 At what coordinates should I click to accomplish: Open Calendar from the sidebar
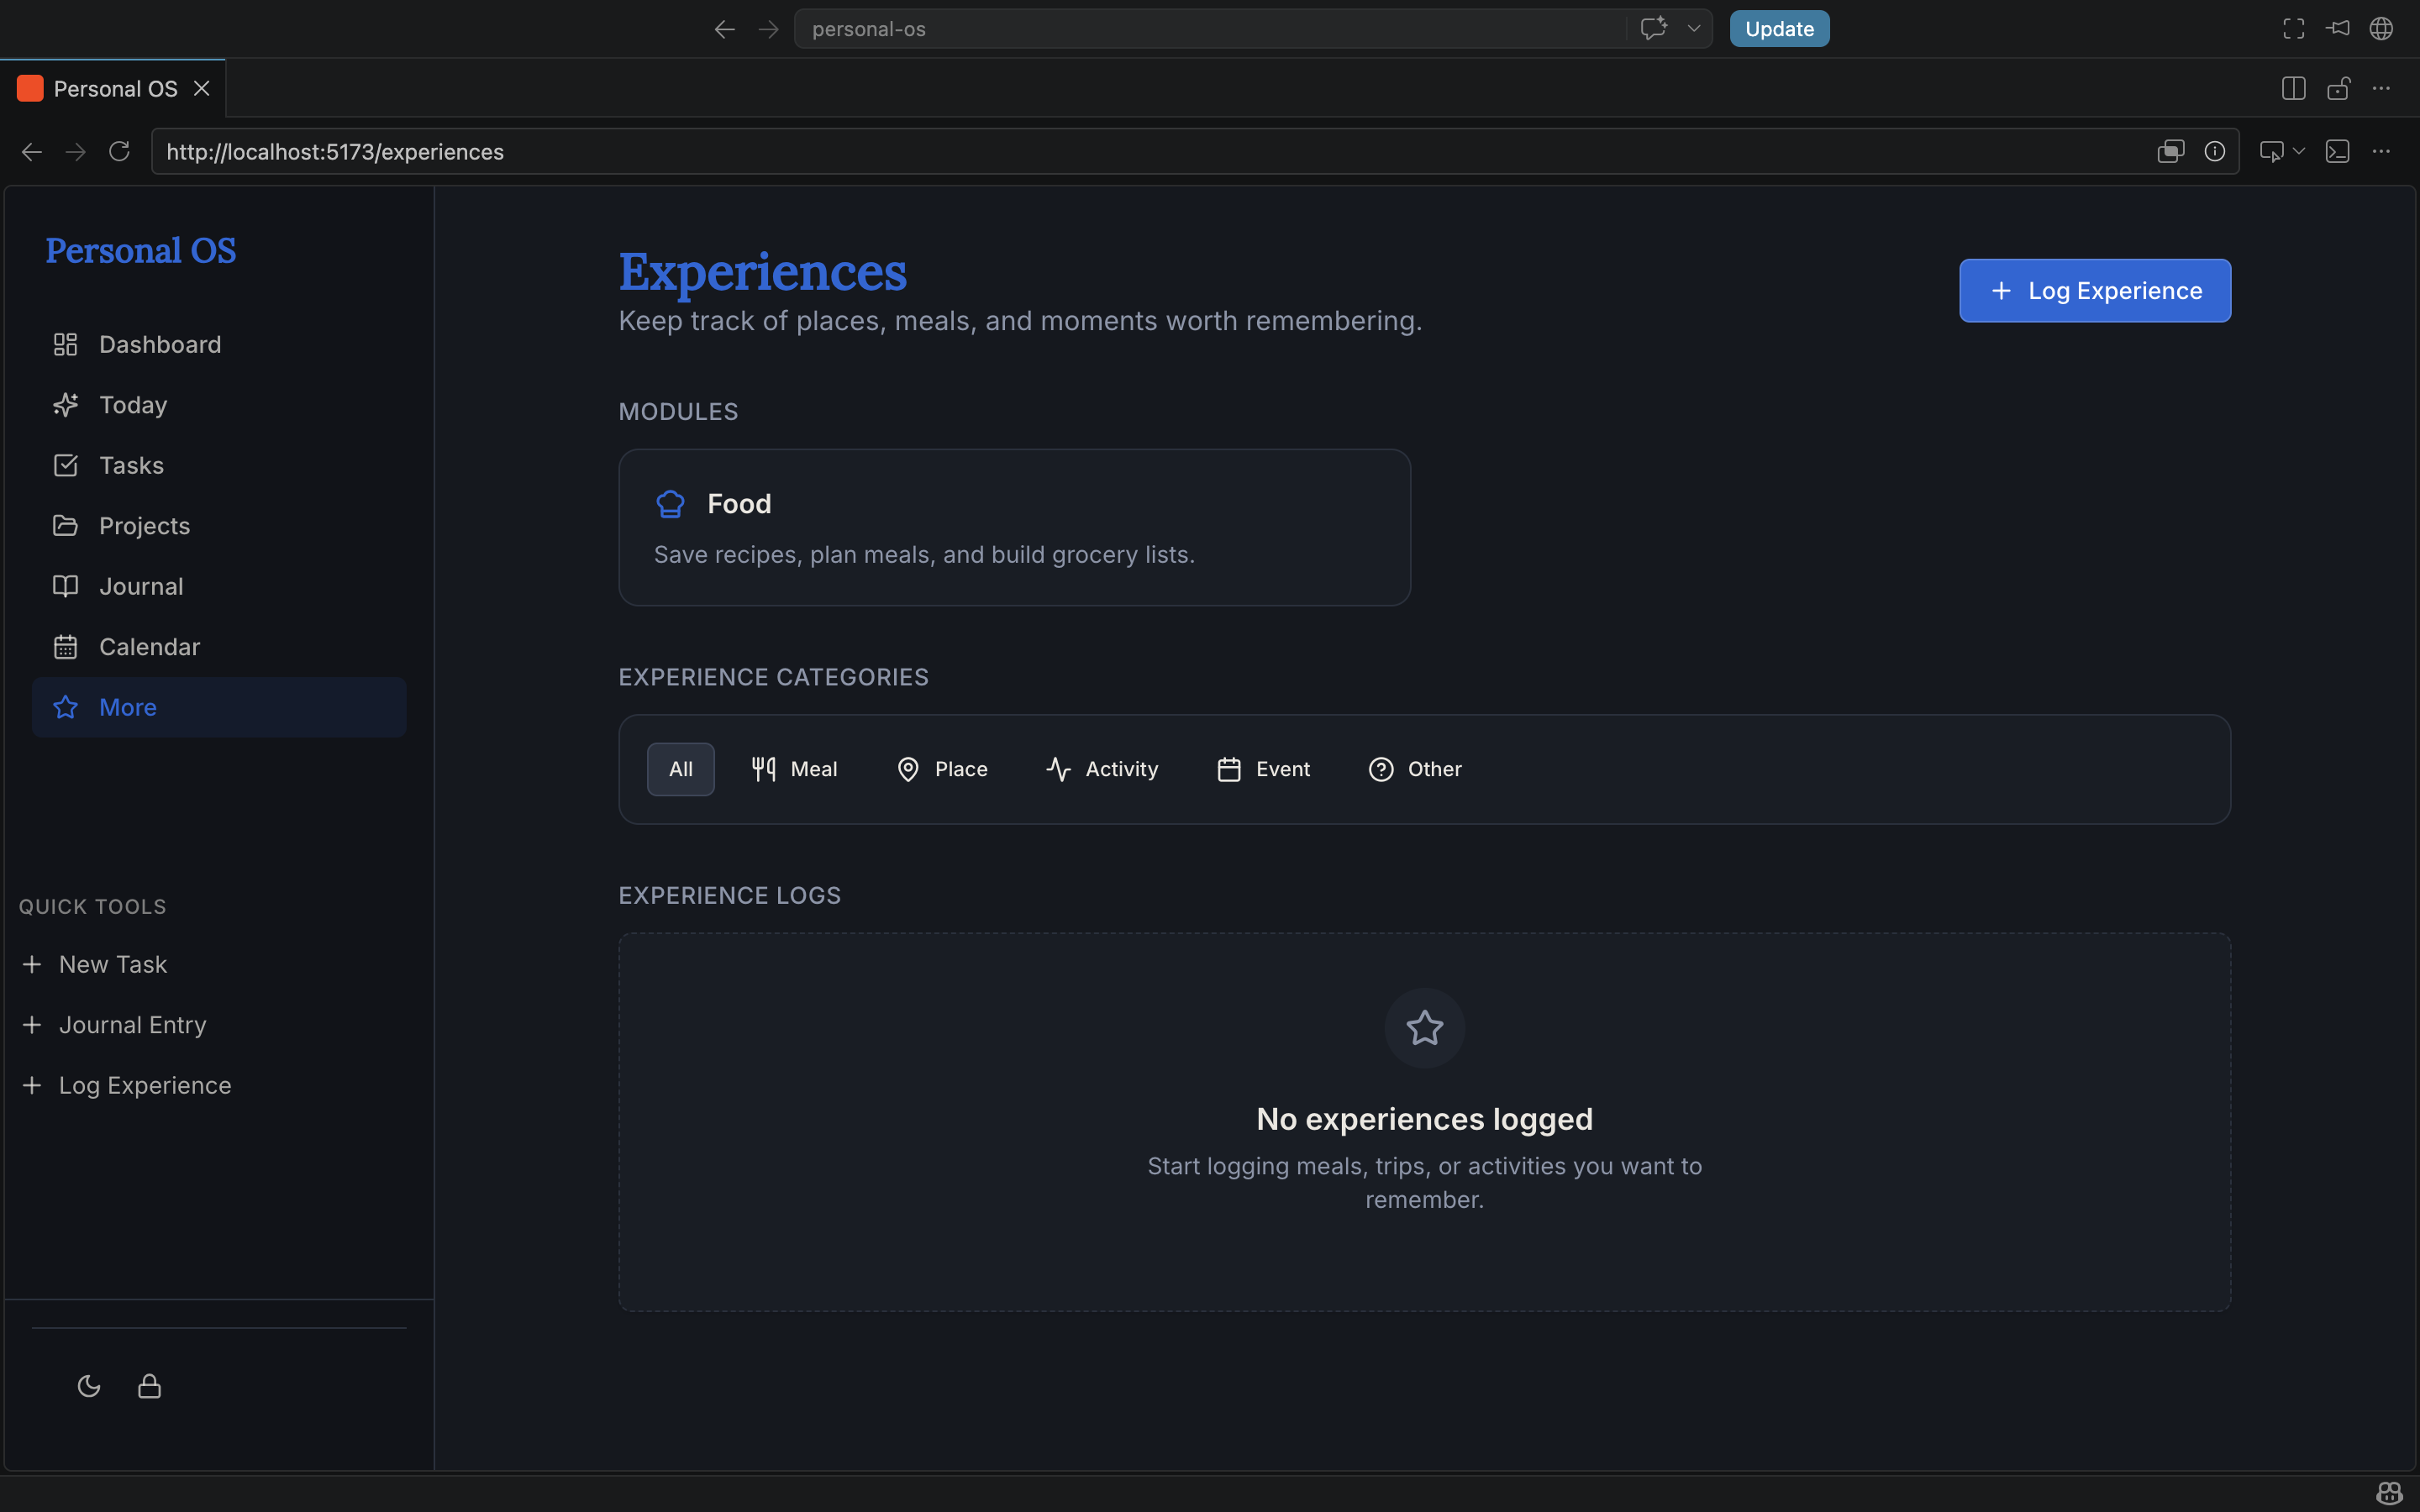tap(219, 647)
